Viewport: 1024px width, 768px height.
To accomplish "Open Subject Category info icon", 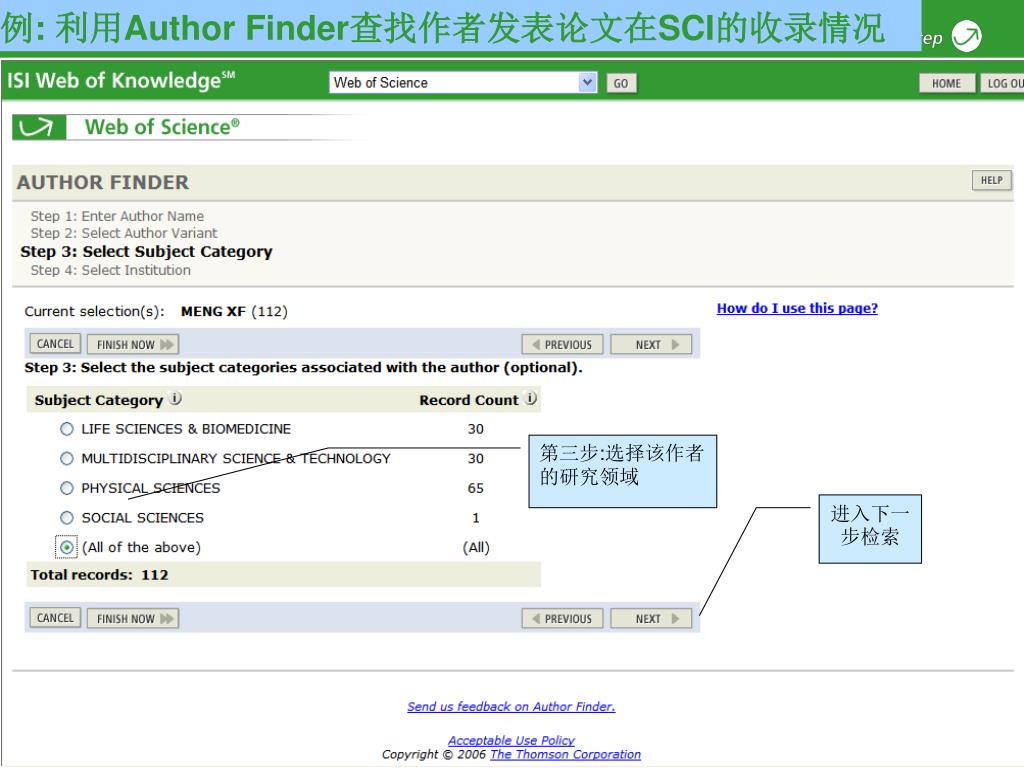I will click(x=175, y=398).
